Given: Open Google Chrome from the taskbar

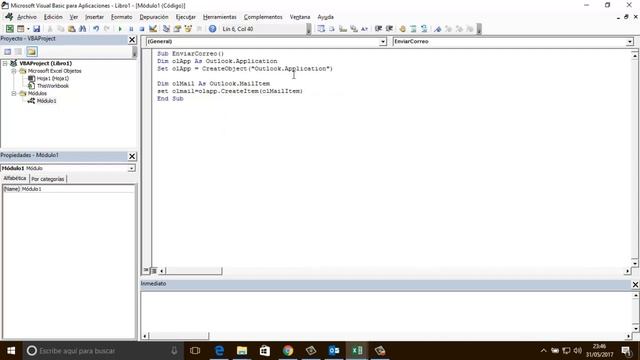Looking at the screenshot, I should click(x=288, y=351).
